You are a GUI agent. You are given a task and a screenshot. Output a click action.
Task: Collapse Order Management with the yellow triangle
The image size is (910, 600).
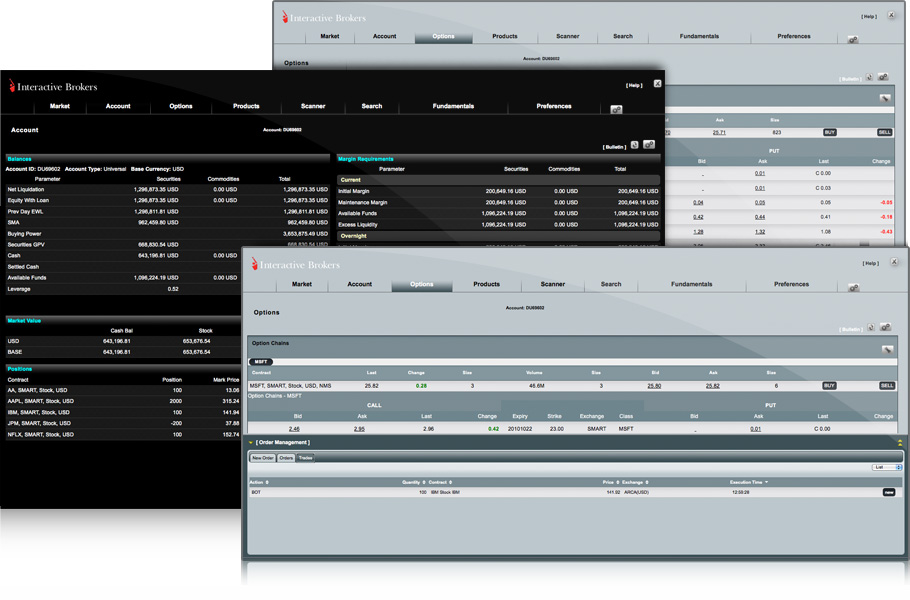click(251, 443)
